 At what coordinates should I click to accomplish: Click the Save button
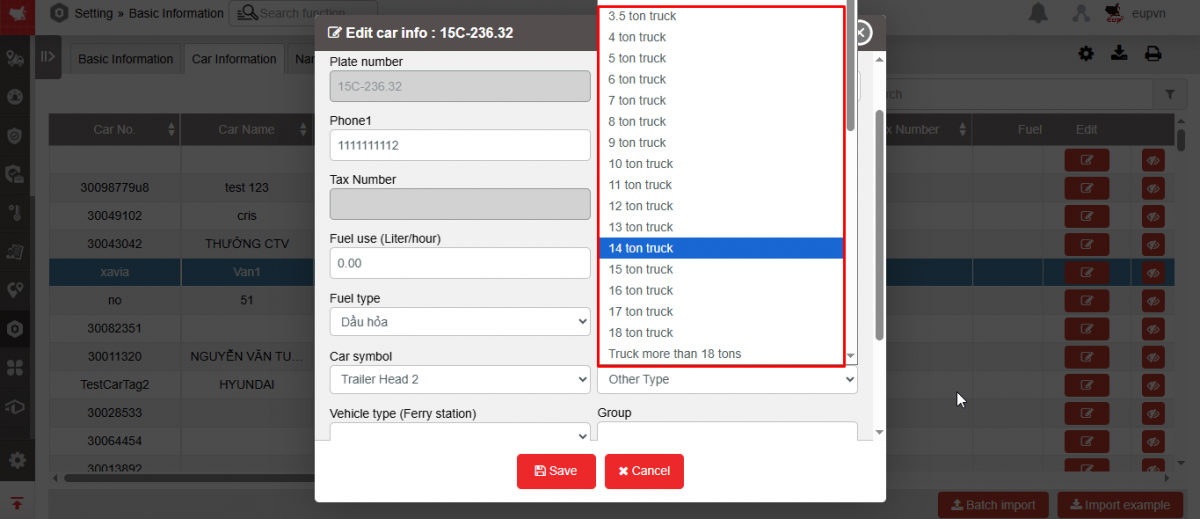(x=556, y=471)
